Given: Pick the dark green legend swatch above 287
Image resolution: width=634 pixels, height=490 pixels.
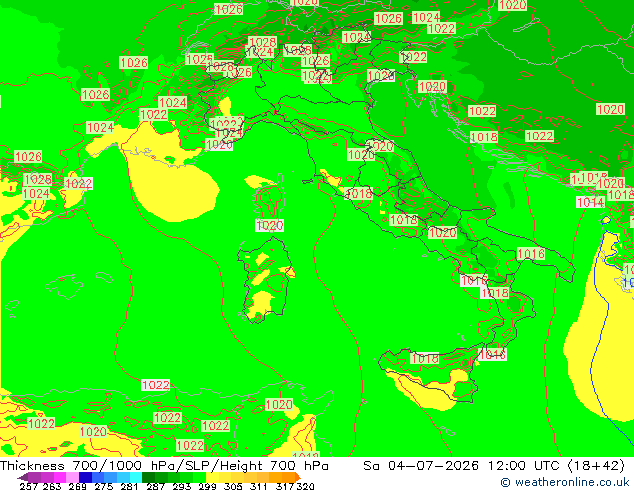Looking at the screenshot, I should click(148, 477).
